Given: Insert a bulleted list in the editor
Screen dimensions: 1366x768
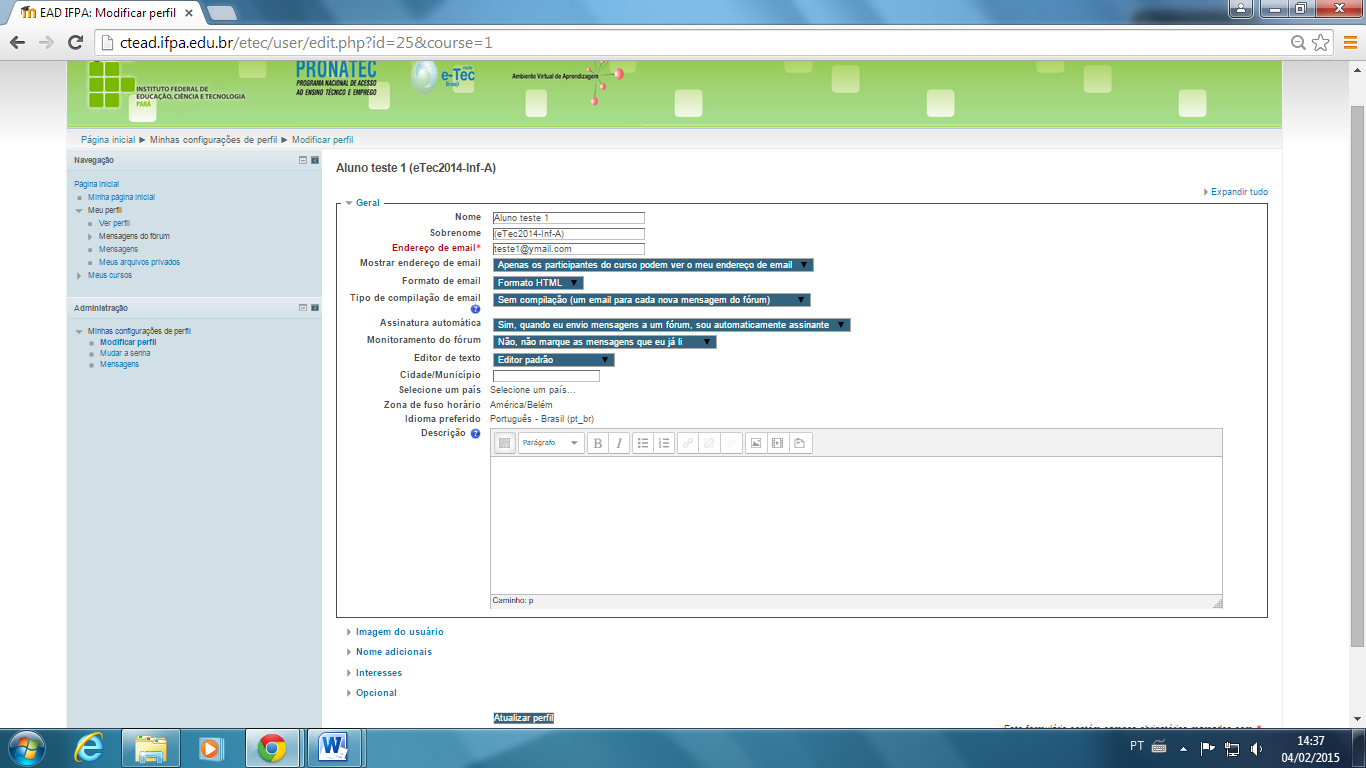Looking at the screenshot, I should (x=643, y=443).
